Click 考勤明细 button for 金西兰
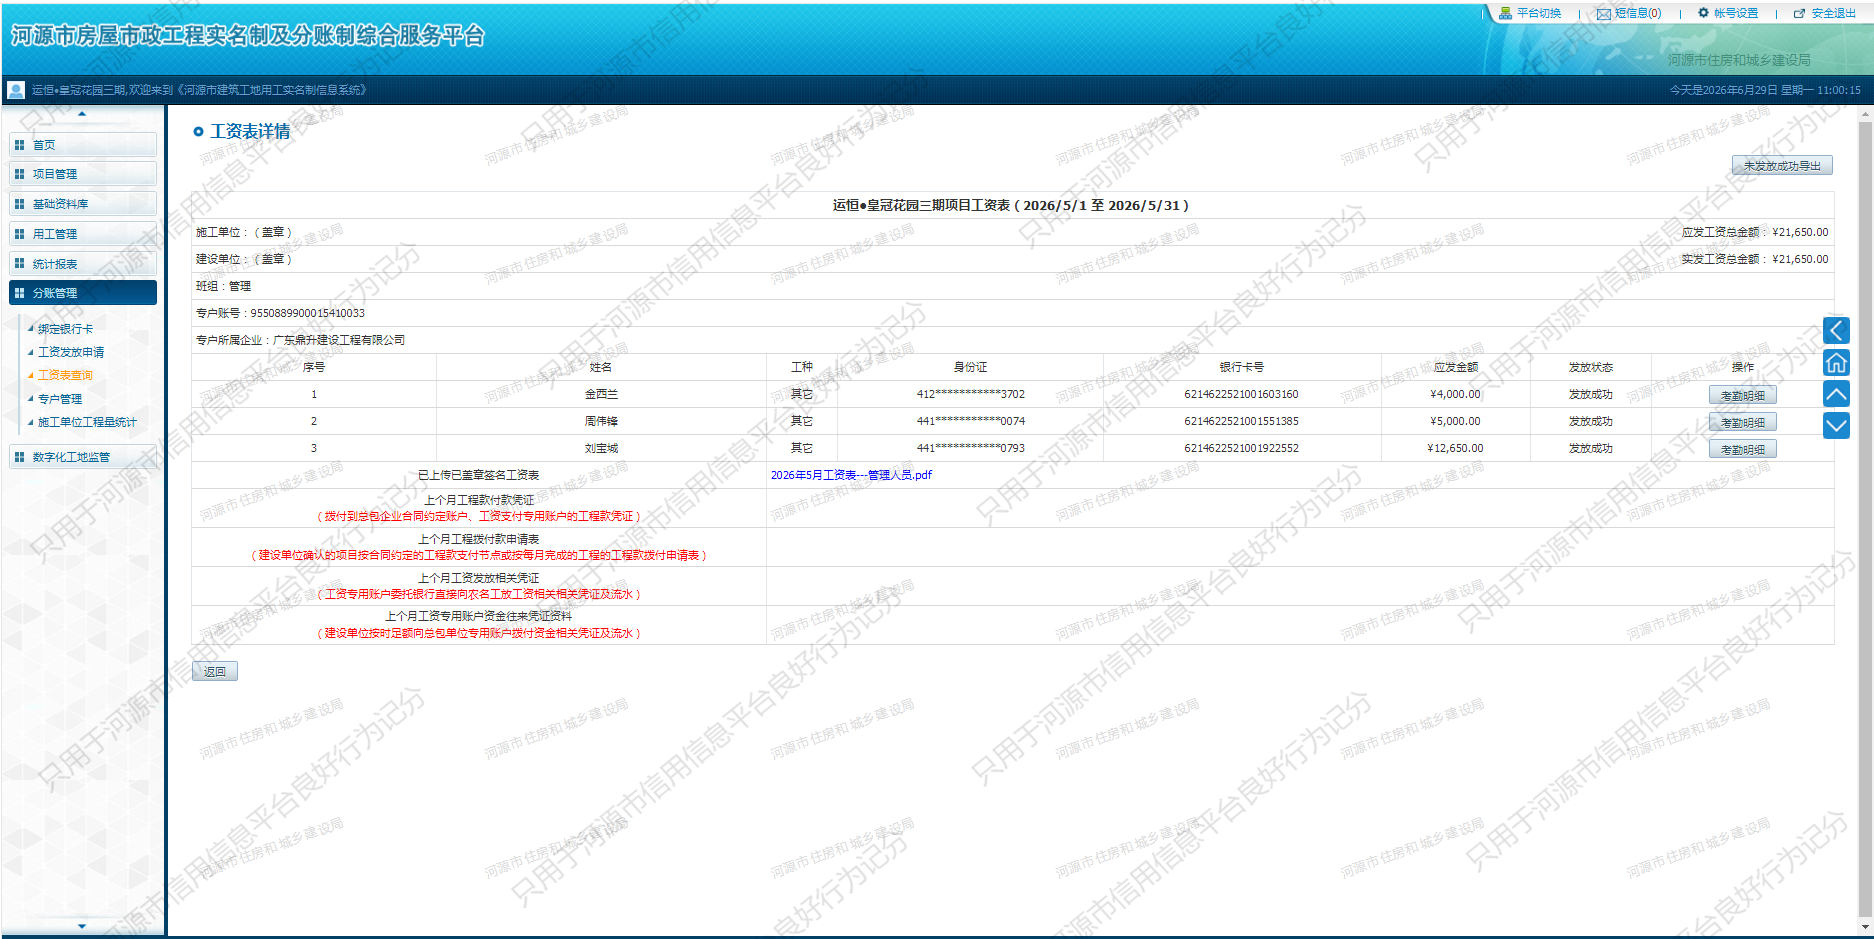Screen dimensions: 1874x939 point(1743,395)
